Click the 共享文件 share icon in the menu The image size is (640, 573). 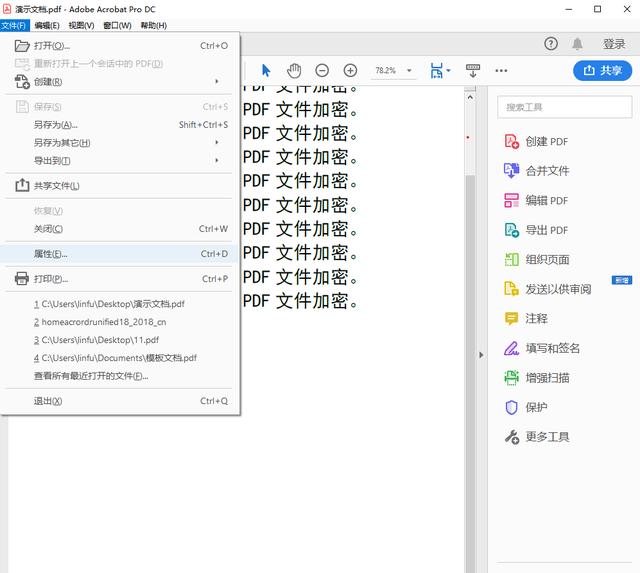point(22,185)
